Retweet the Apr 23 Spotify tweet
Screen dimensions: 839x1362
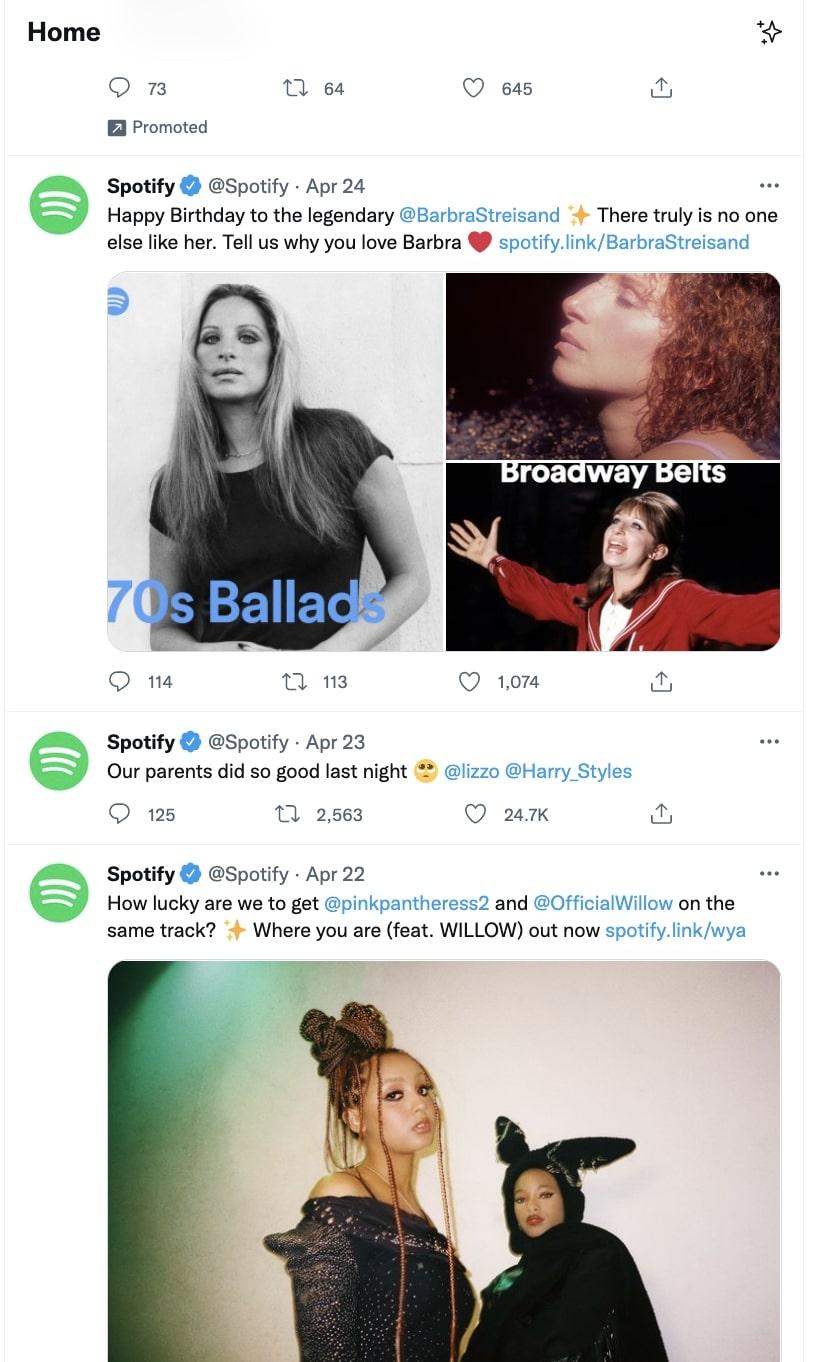click(x=288, y=814)
